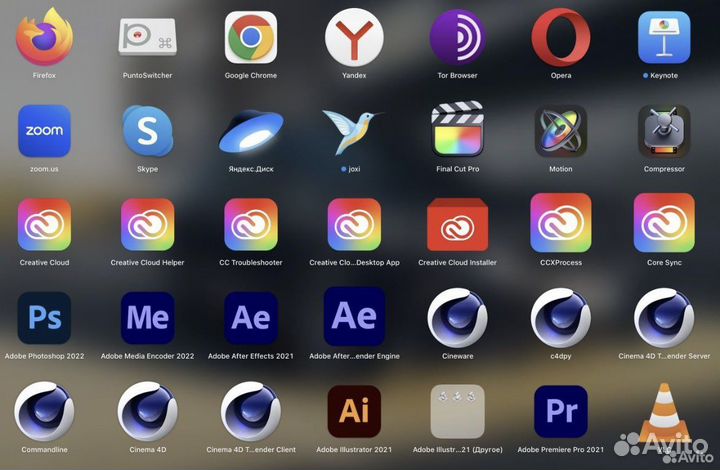Screen dimensions: 720x470
Task: Open Adobe After...ender Engine
Action: click(x=354, y=316)
